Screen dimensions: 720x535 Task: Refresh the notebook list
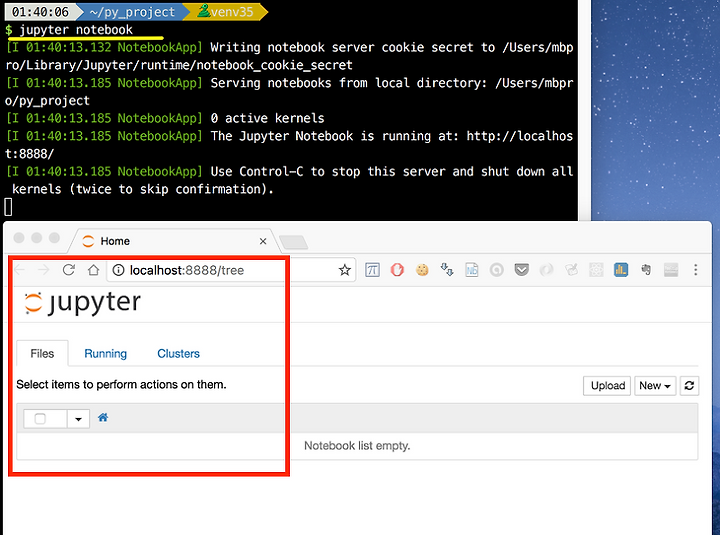click(689, 386)
